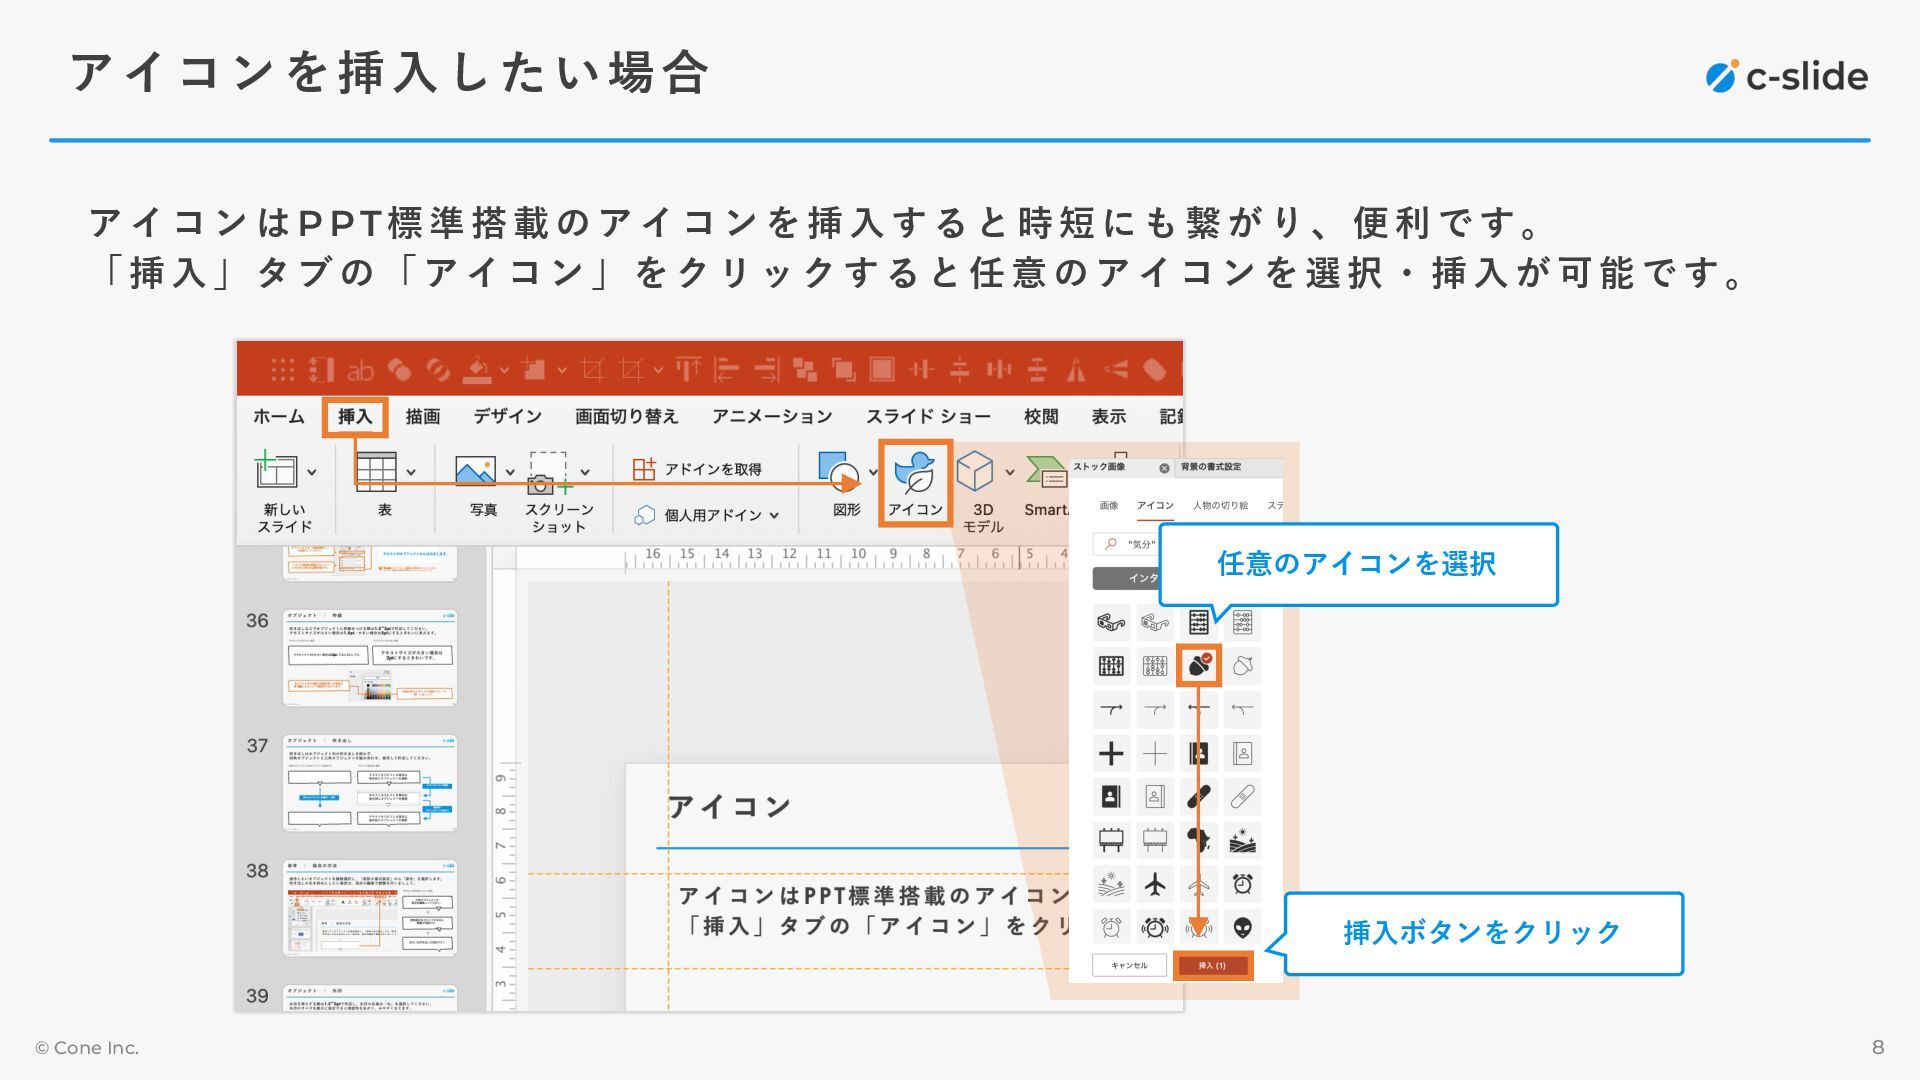Switch to the 校閲 tab
Screen dimensions: 1920x1080
click(x=1041, y=416)
